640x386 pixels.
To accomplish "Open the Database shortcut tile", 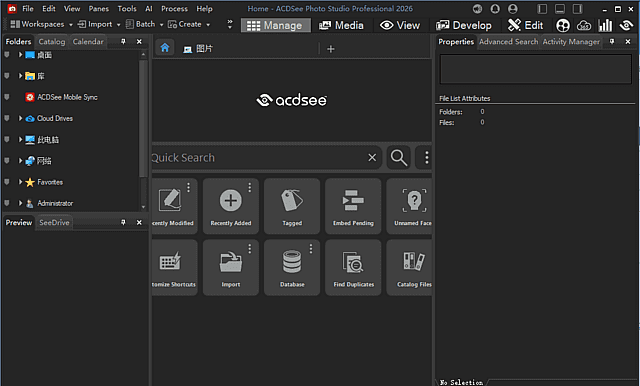I will coord(292,267).
